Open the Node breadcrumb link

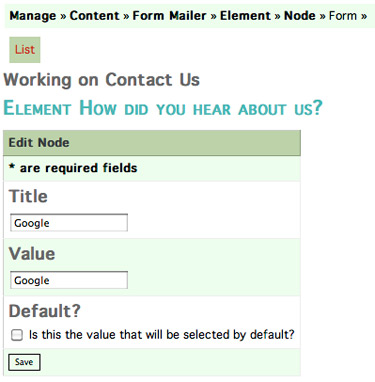(299, 16)
